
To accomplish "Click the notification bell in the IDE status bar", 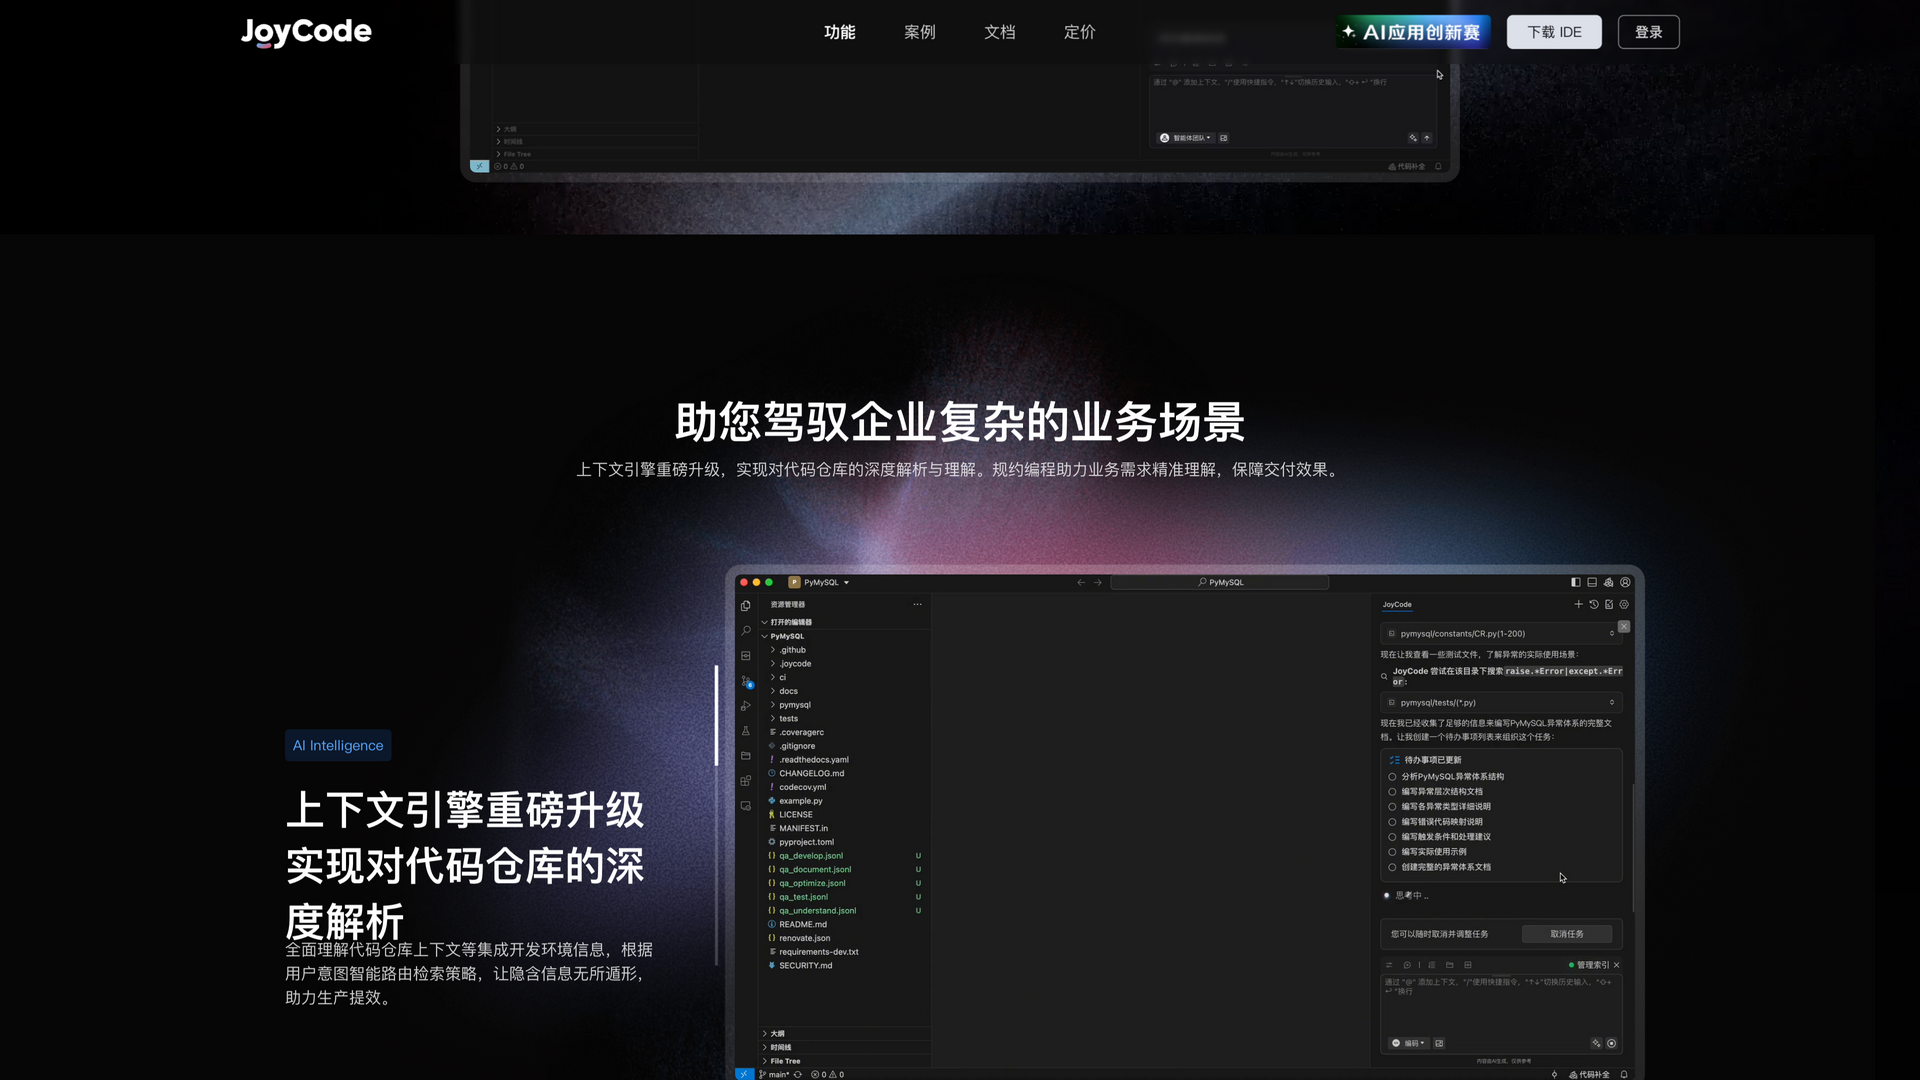I will 1624,1075.
